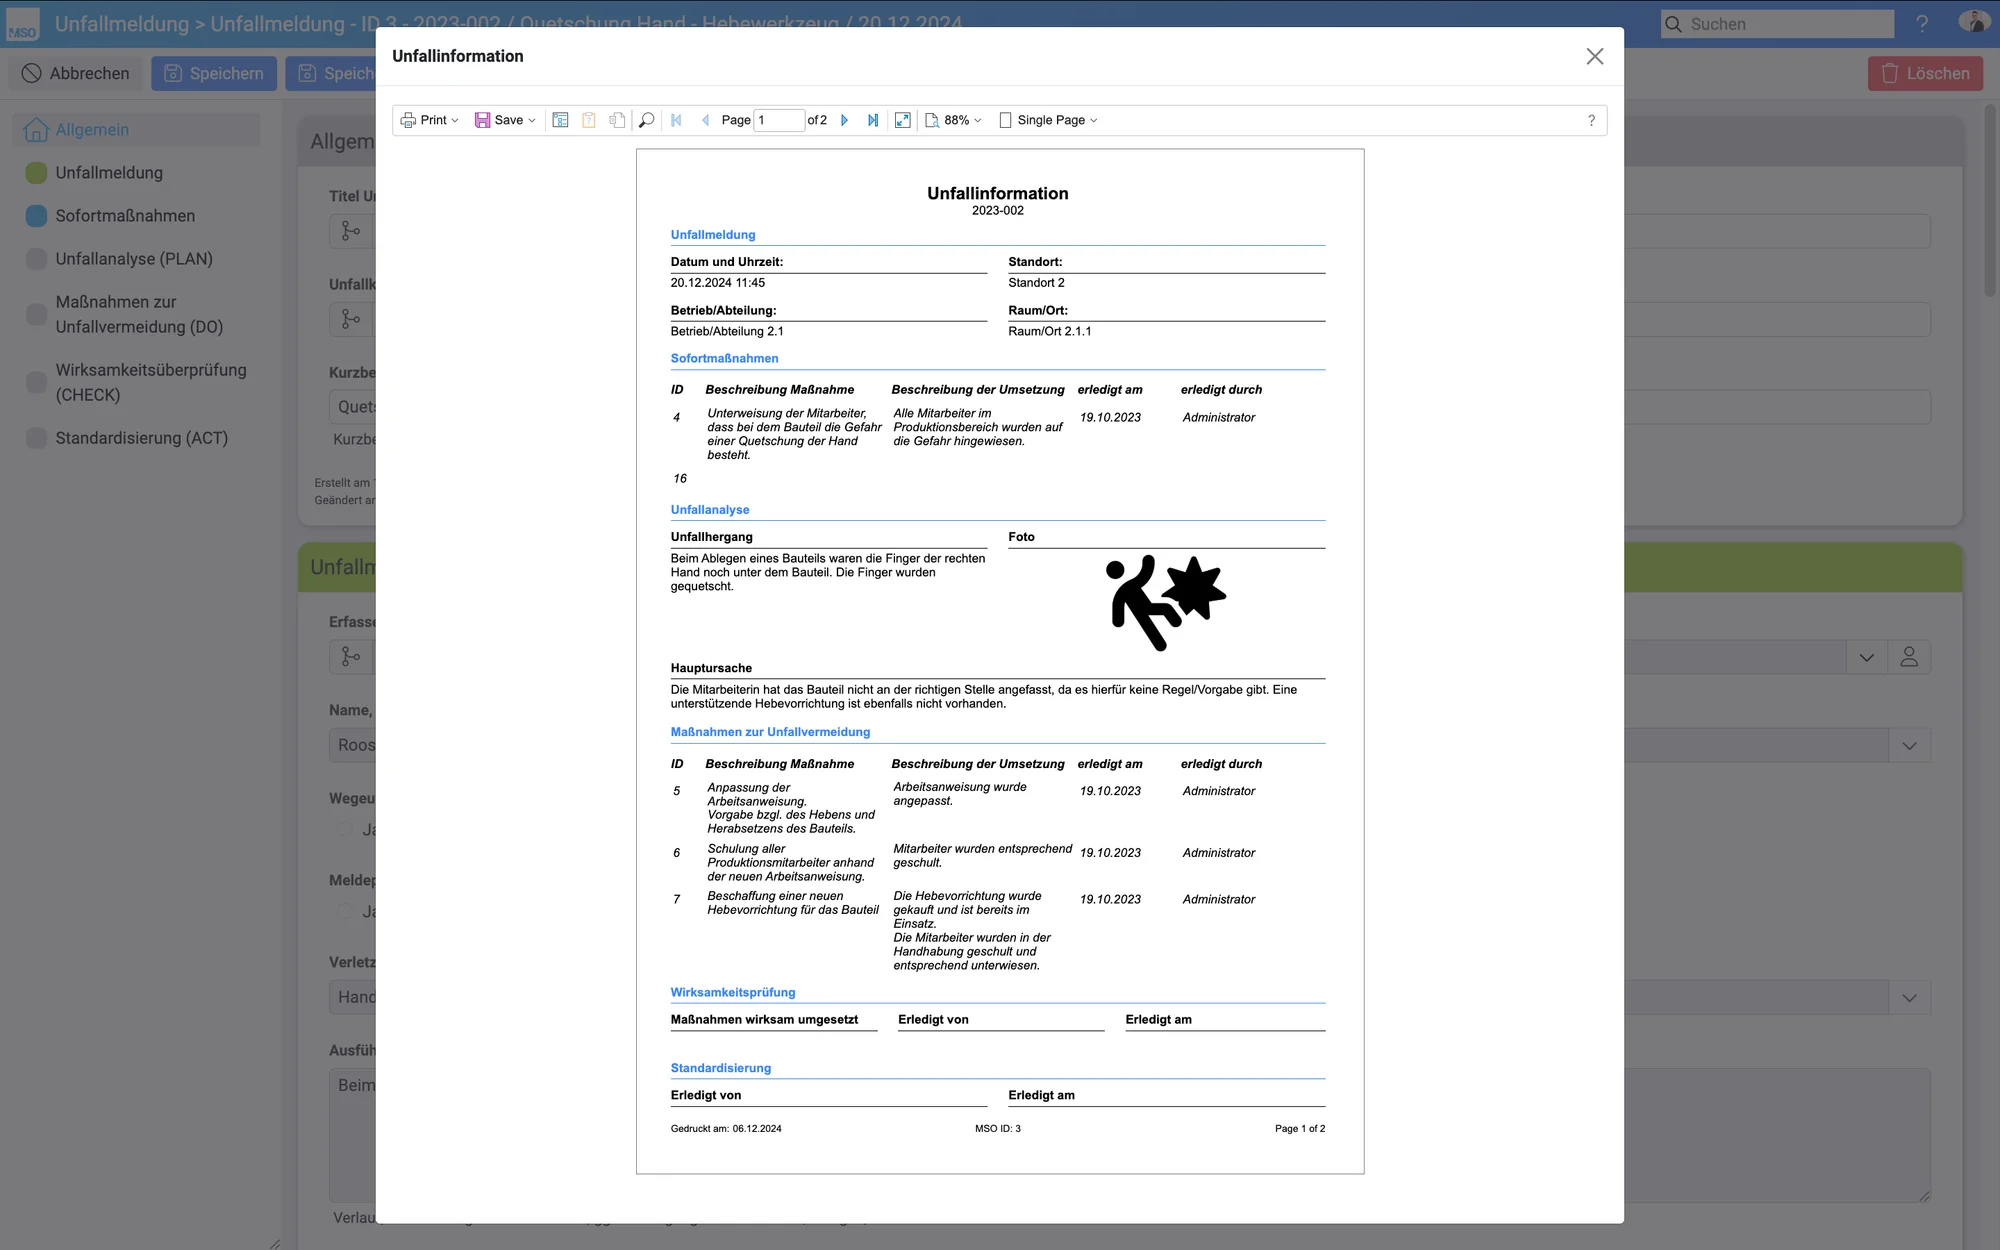Select the Ja radio under Wegeunfall
The image size is (2000, 1250).
(345, 829)
